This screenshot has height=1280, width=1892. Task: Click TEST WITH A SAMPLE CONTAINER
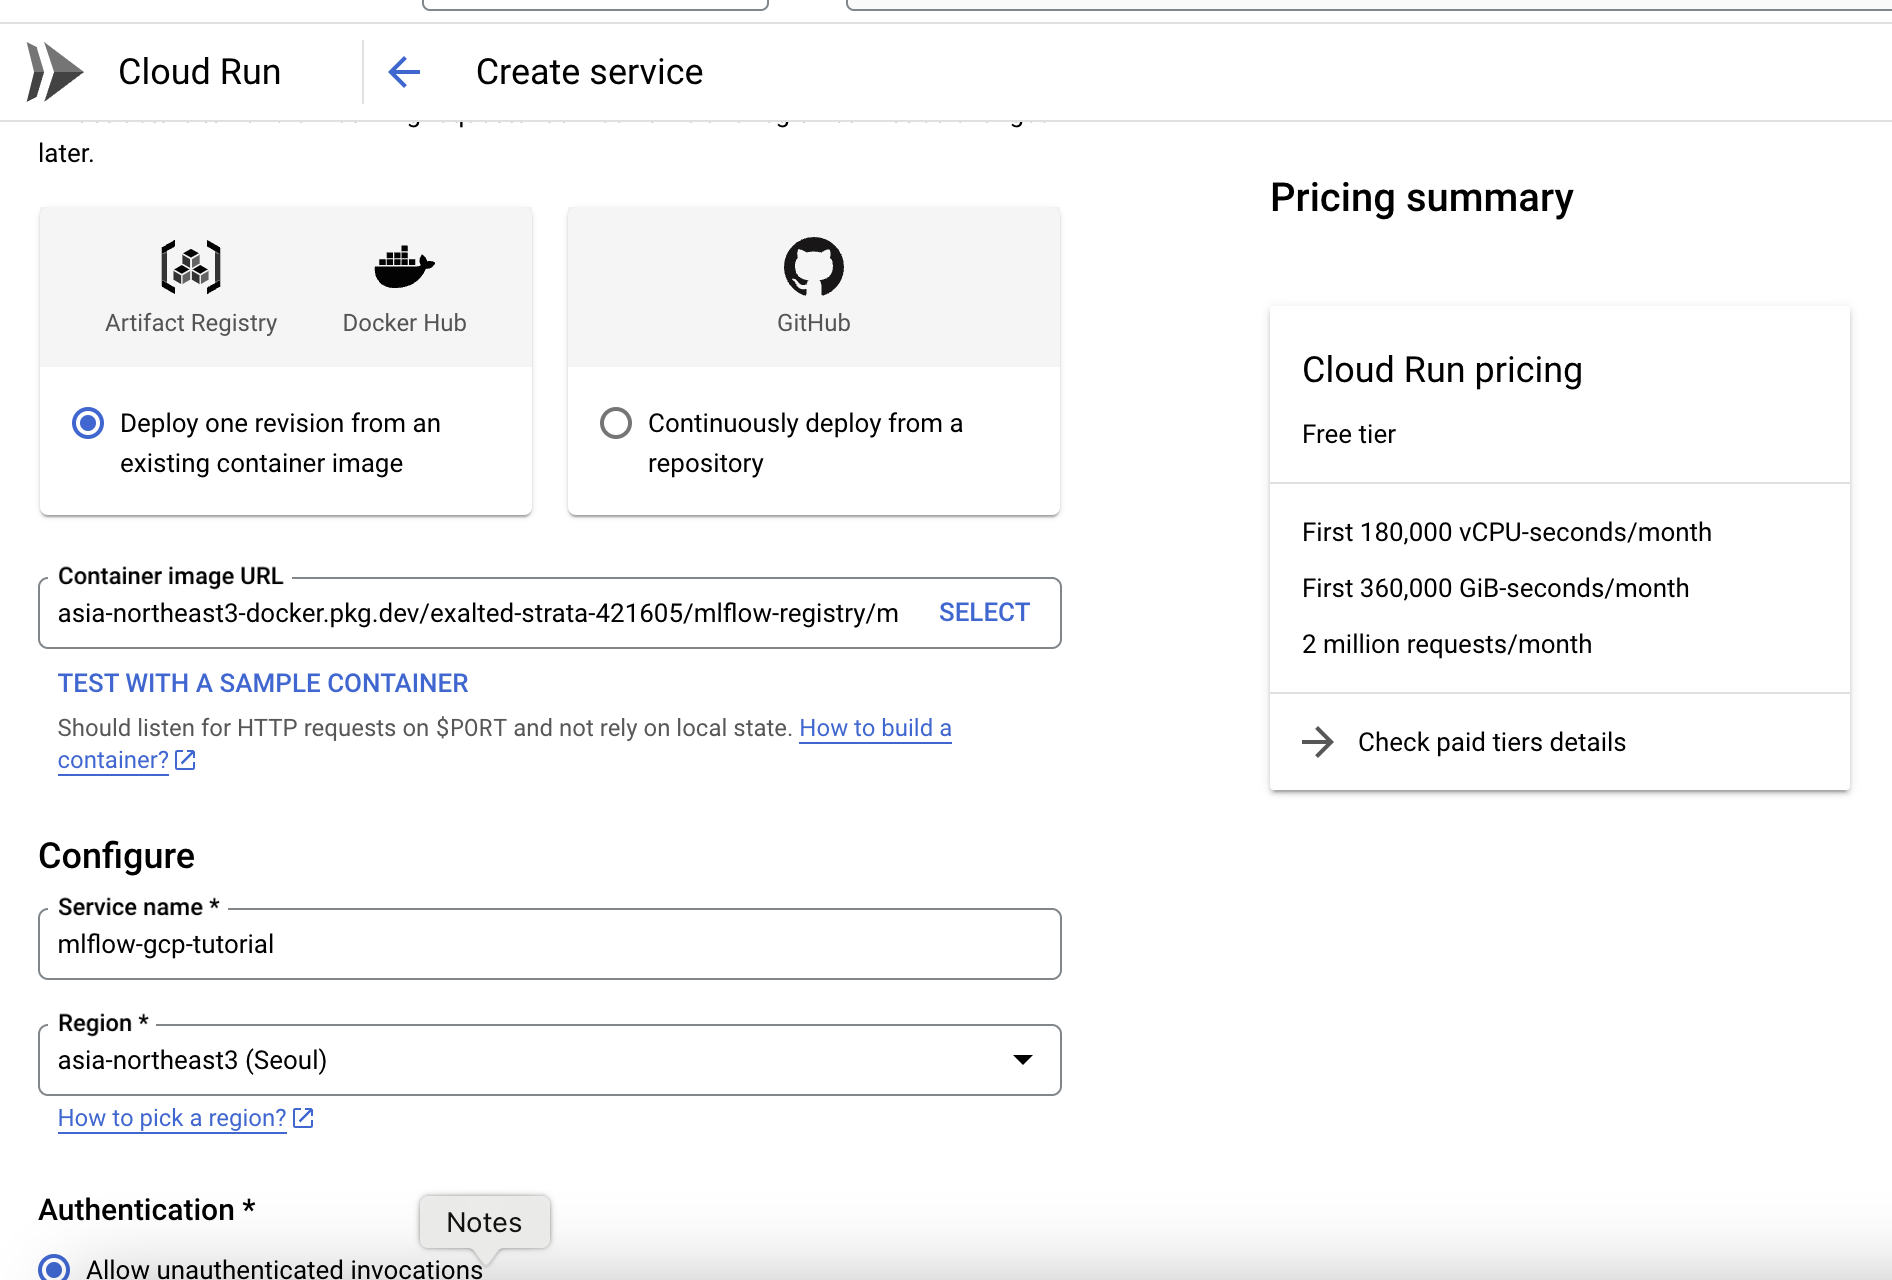coord(263,683)
